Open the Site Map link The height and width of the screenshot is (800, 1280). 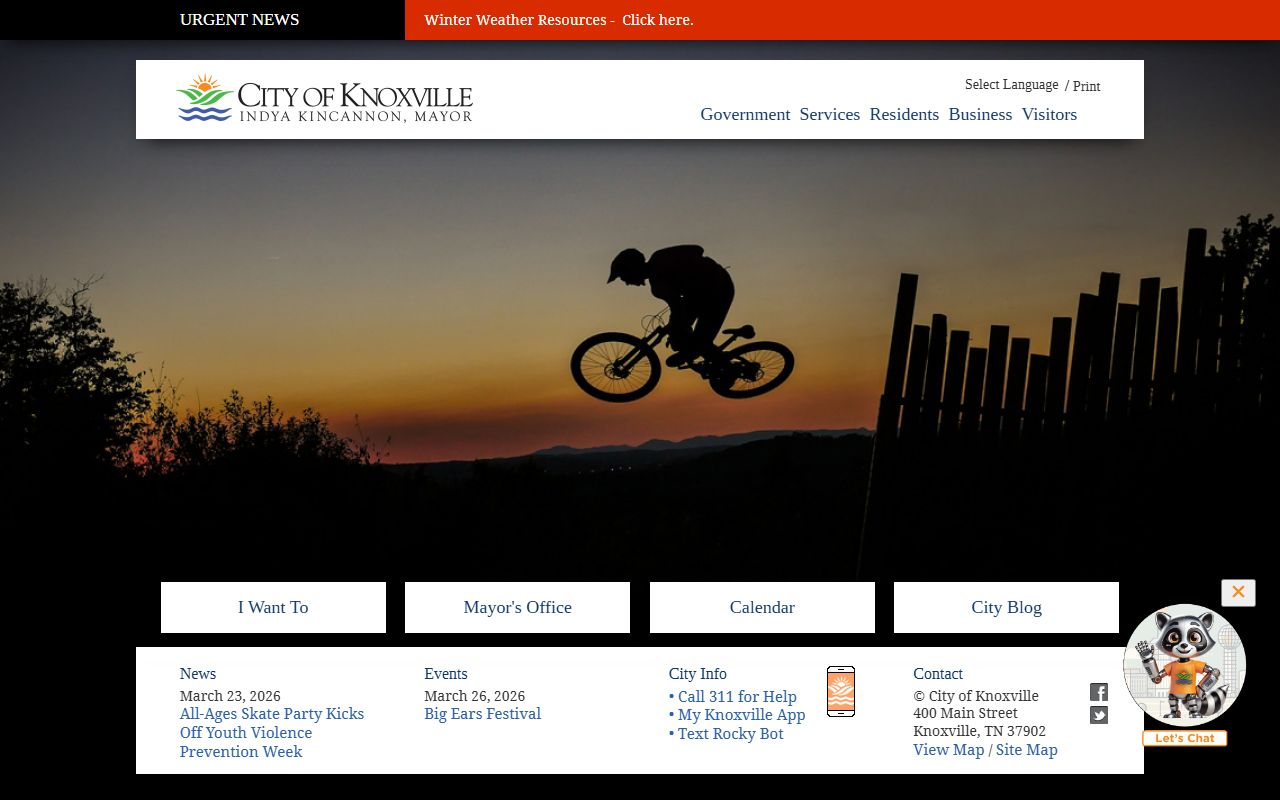1026,750
